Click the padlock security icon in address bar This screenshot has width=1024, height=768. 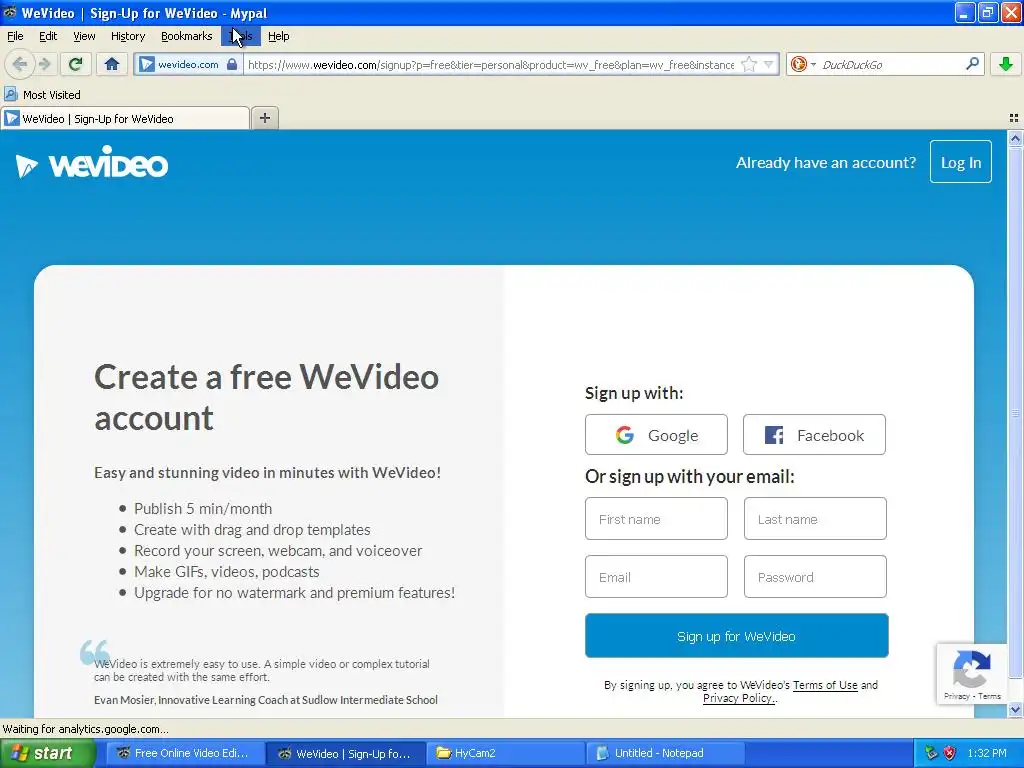(x=232, y=65)
